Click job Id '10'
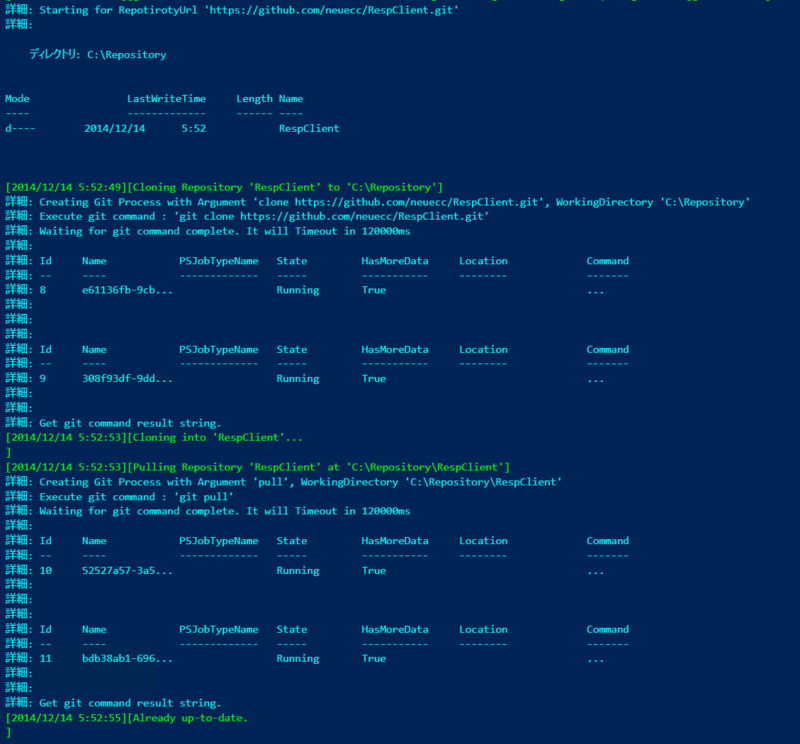Viewport: 800px width, 744px height. [x=46, y=571]
